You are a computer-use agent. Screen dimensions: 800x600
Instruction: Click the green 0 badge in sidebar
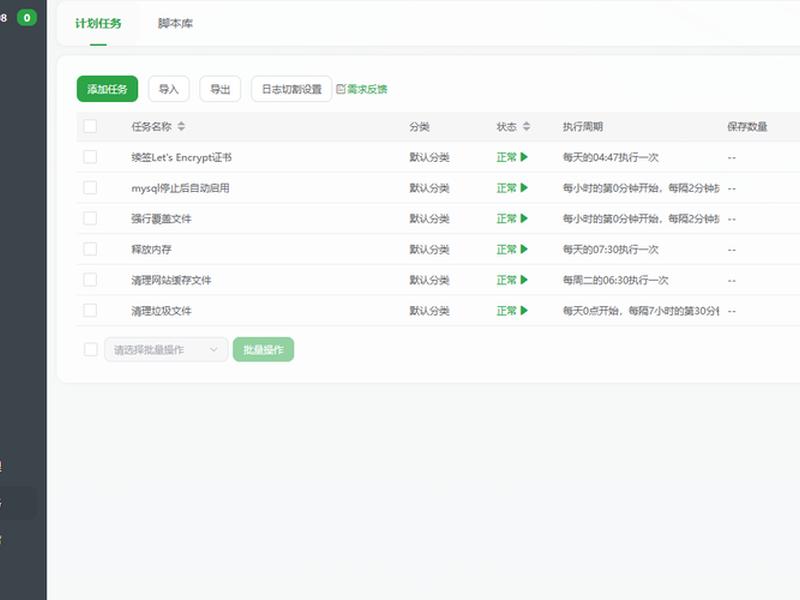(27, 18)
